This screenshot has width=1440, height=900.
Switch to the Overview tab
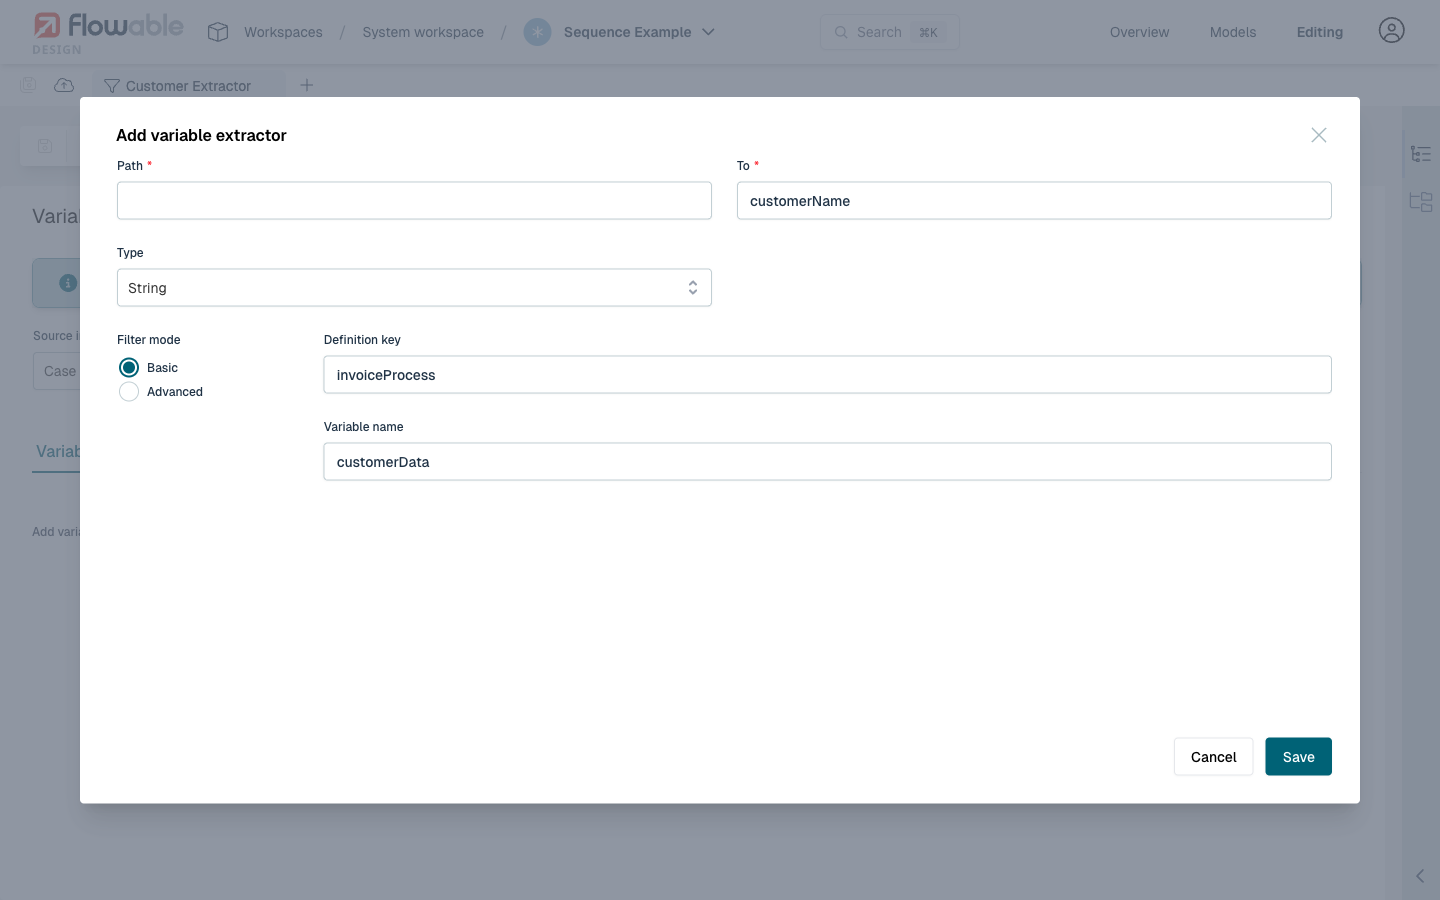pyautogui.click(x=1138, y=31)
